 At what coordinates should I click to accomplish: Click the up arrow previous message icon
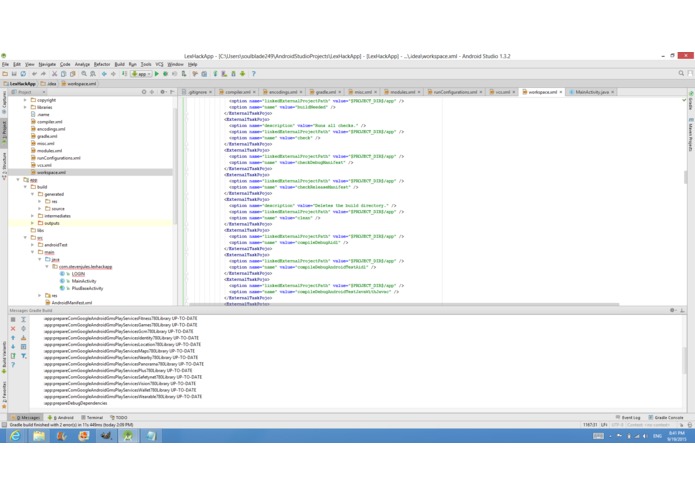(x=13, y=338)
